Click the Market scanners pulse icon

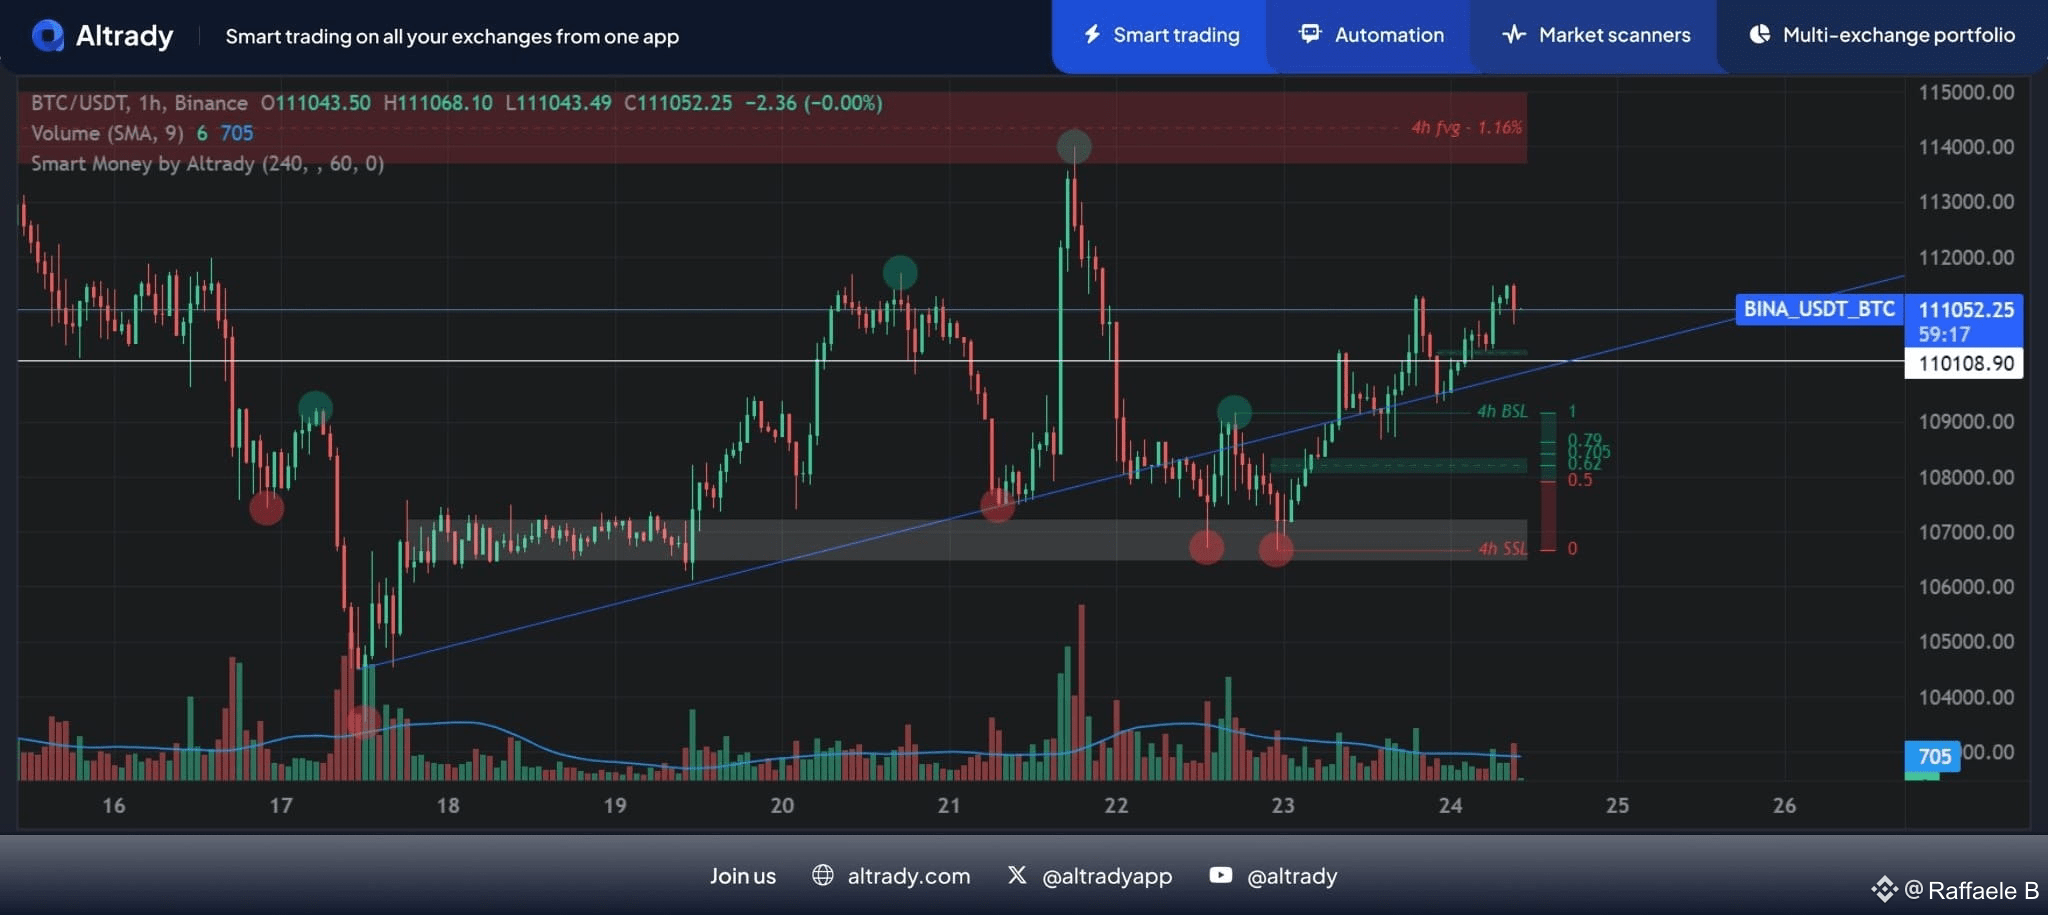pos(1514,35)
